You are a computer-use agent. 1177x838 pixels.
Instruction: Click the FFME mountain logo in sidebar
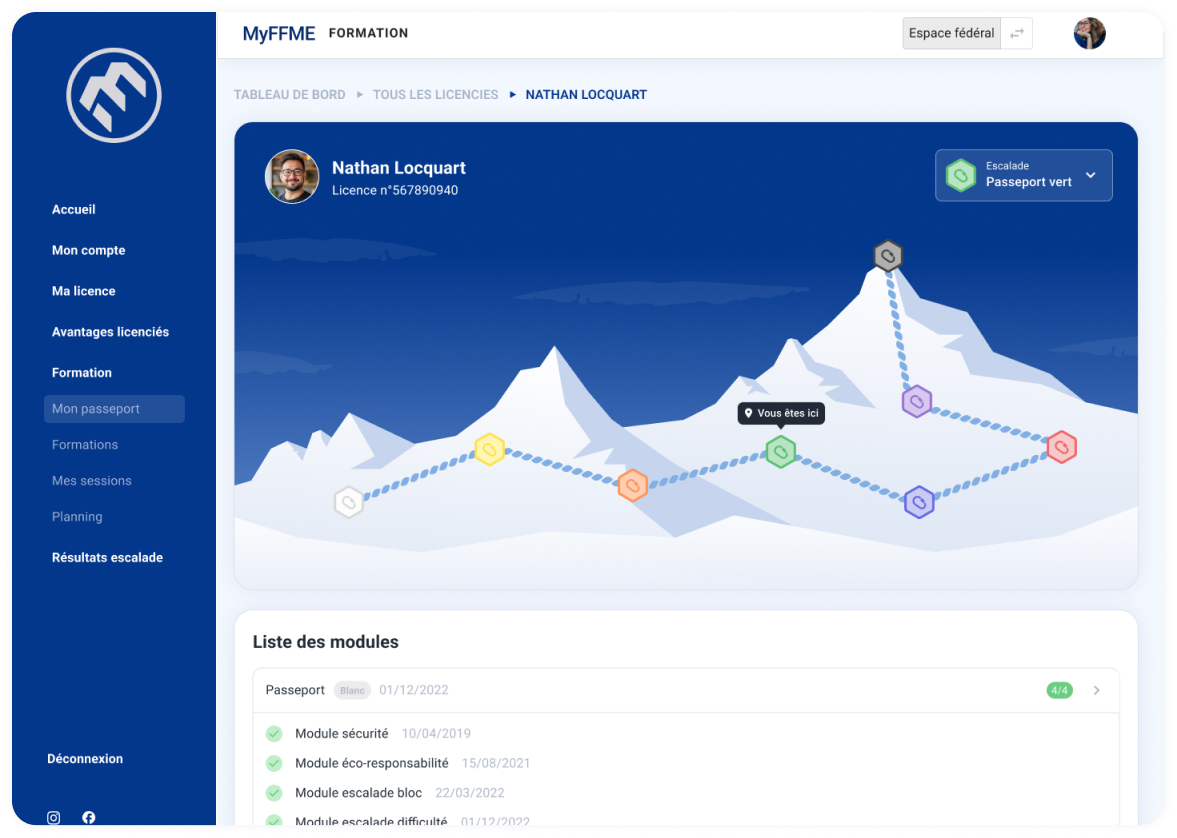pyautogui.click(x=114, y=95)
